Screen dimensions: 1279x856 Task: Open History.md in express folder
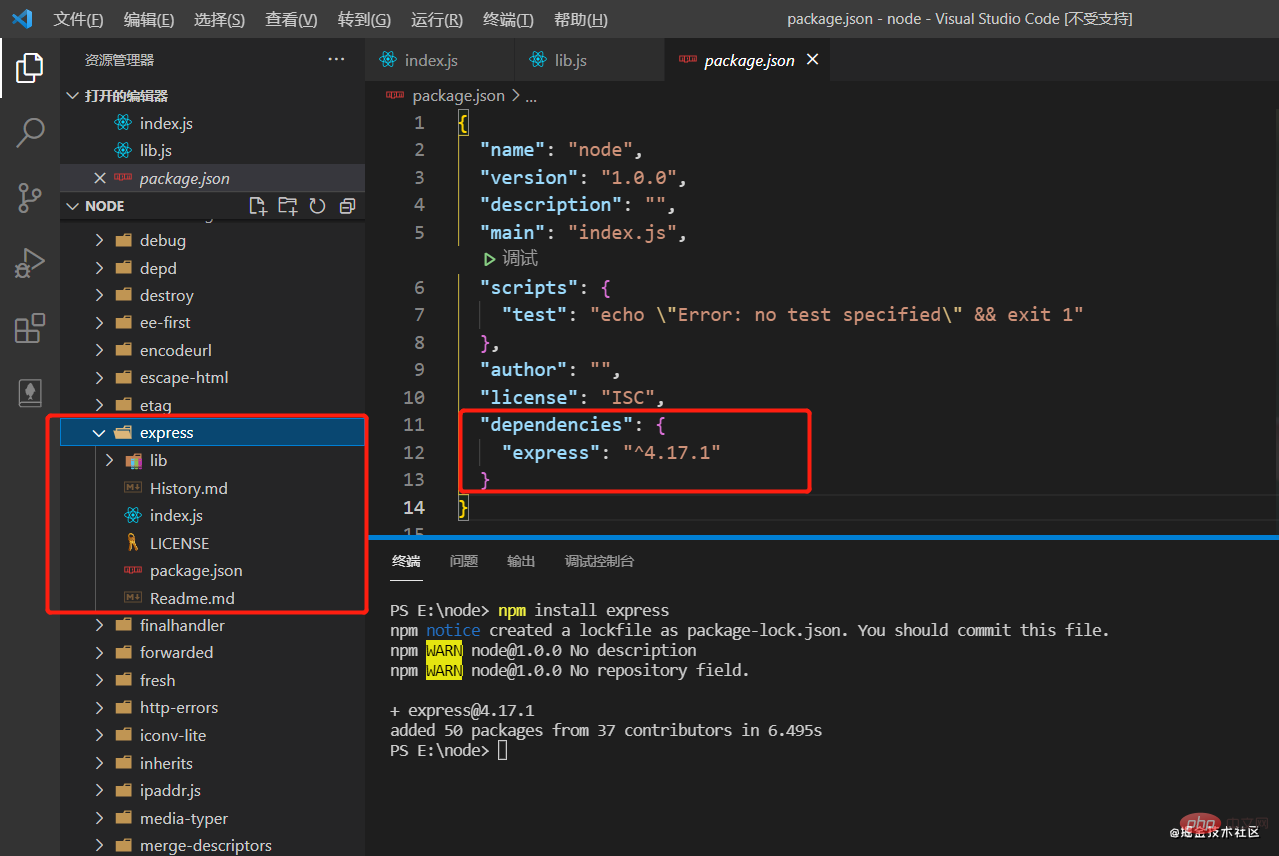(x=212, y=488)
